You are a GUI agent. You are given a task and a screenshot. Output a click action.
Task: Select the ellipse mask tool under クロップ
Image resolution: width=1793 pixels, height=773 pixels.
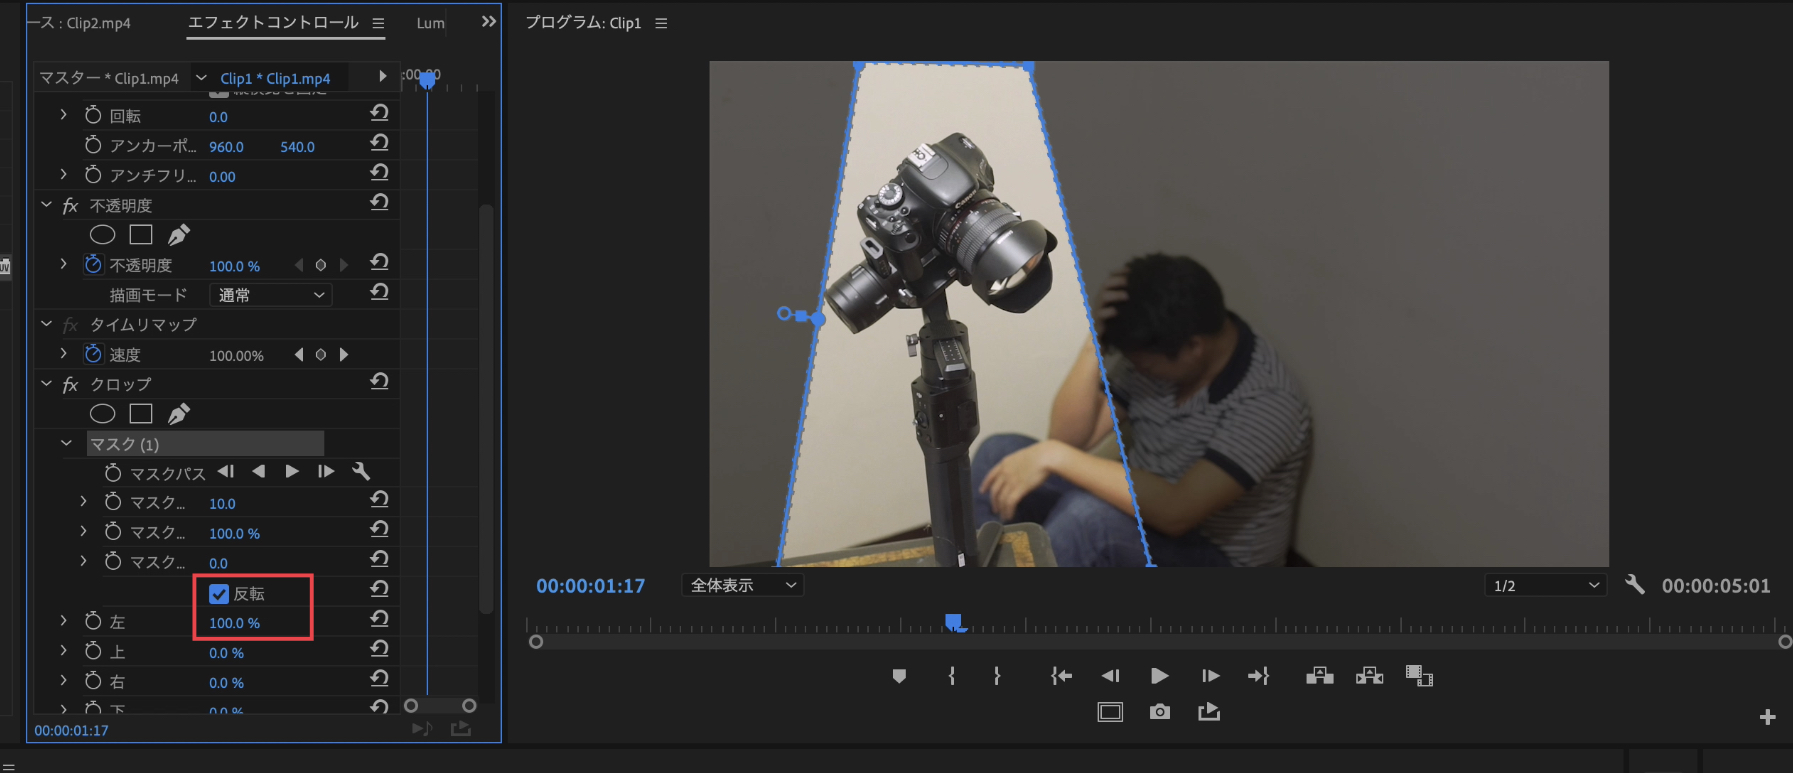[102, 414]
